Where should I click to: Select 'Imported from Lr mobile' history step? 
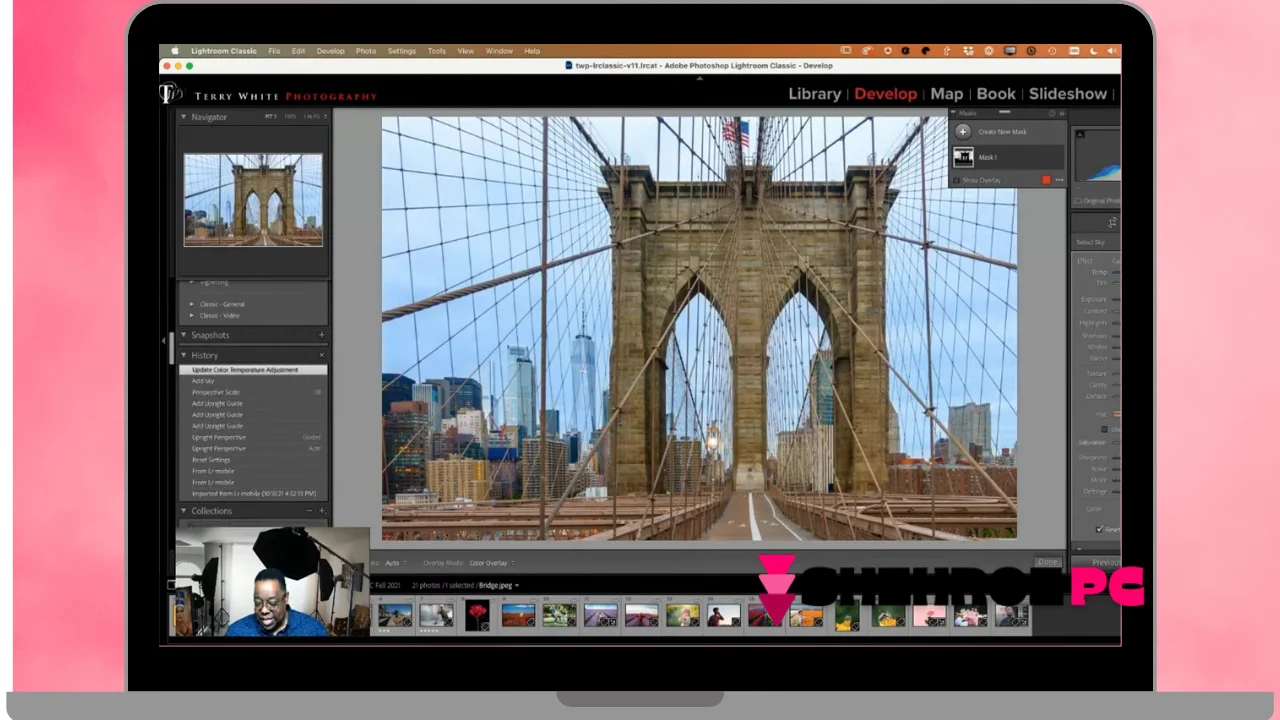(x=253, y=494)
